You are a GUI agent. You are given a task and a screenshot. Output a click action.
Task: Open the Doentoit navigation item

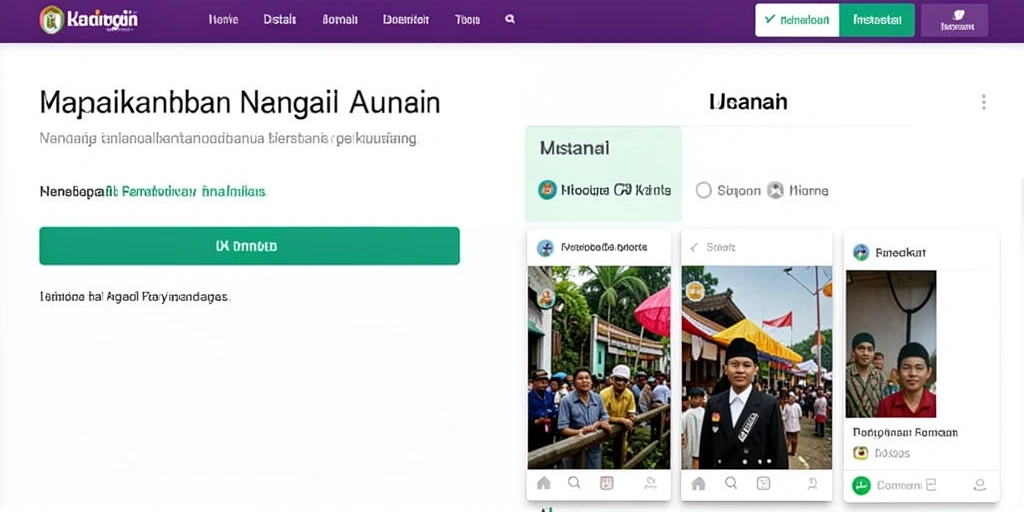[406, 20]
